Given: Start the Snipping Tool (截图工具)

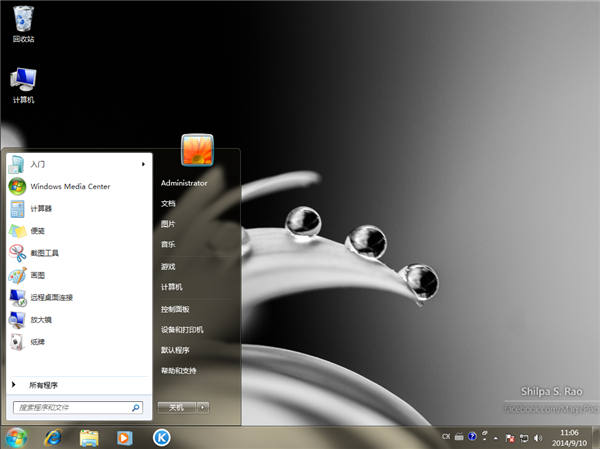Looking at the screenshot, I should tap(44, 253).
